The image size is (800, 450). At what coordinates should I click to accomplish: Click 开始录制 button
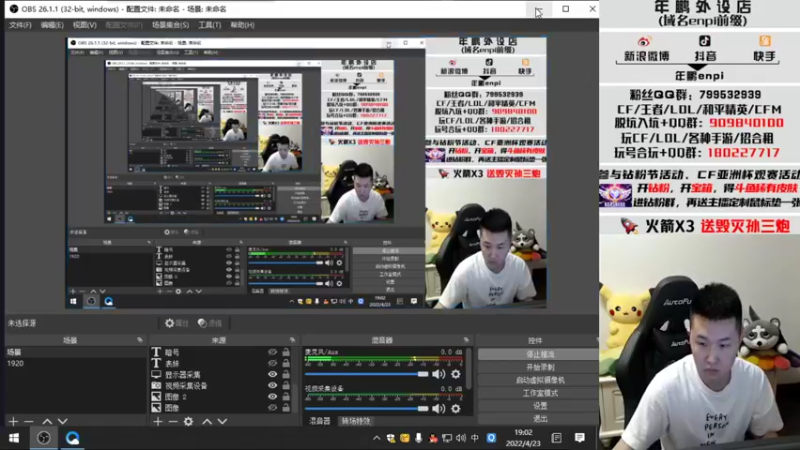pyautogui.click(x=540, y=367)
